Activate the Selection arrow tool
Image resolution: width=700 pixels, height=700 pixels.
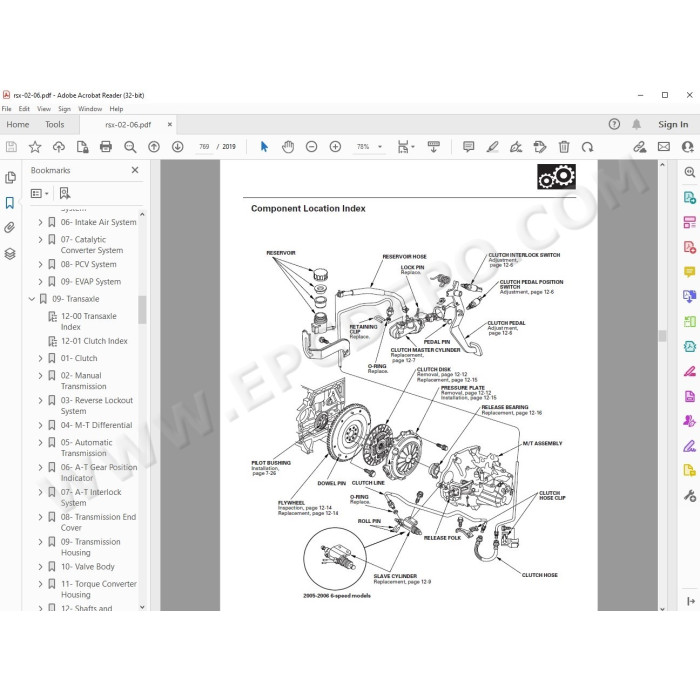coord(264,146)
